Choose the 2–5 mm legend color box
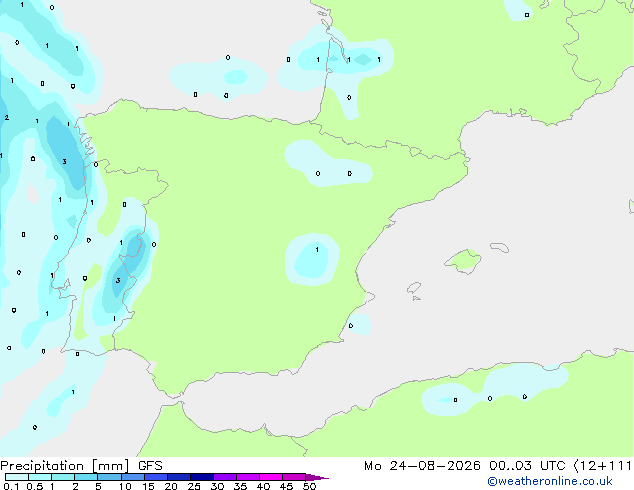The image size is (634, 490). click(86, 477)
